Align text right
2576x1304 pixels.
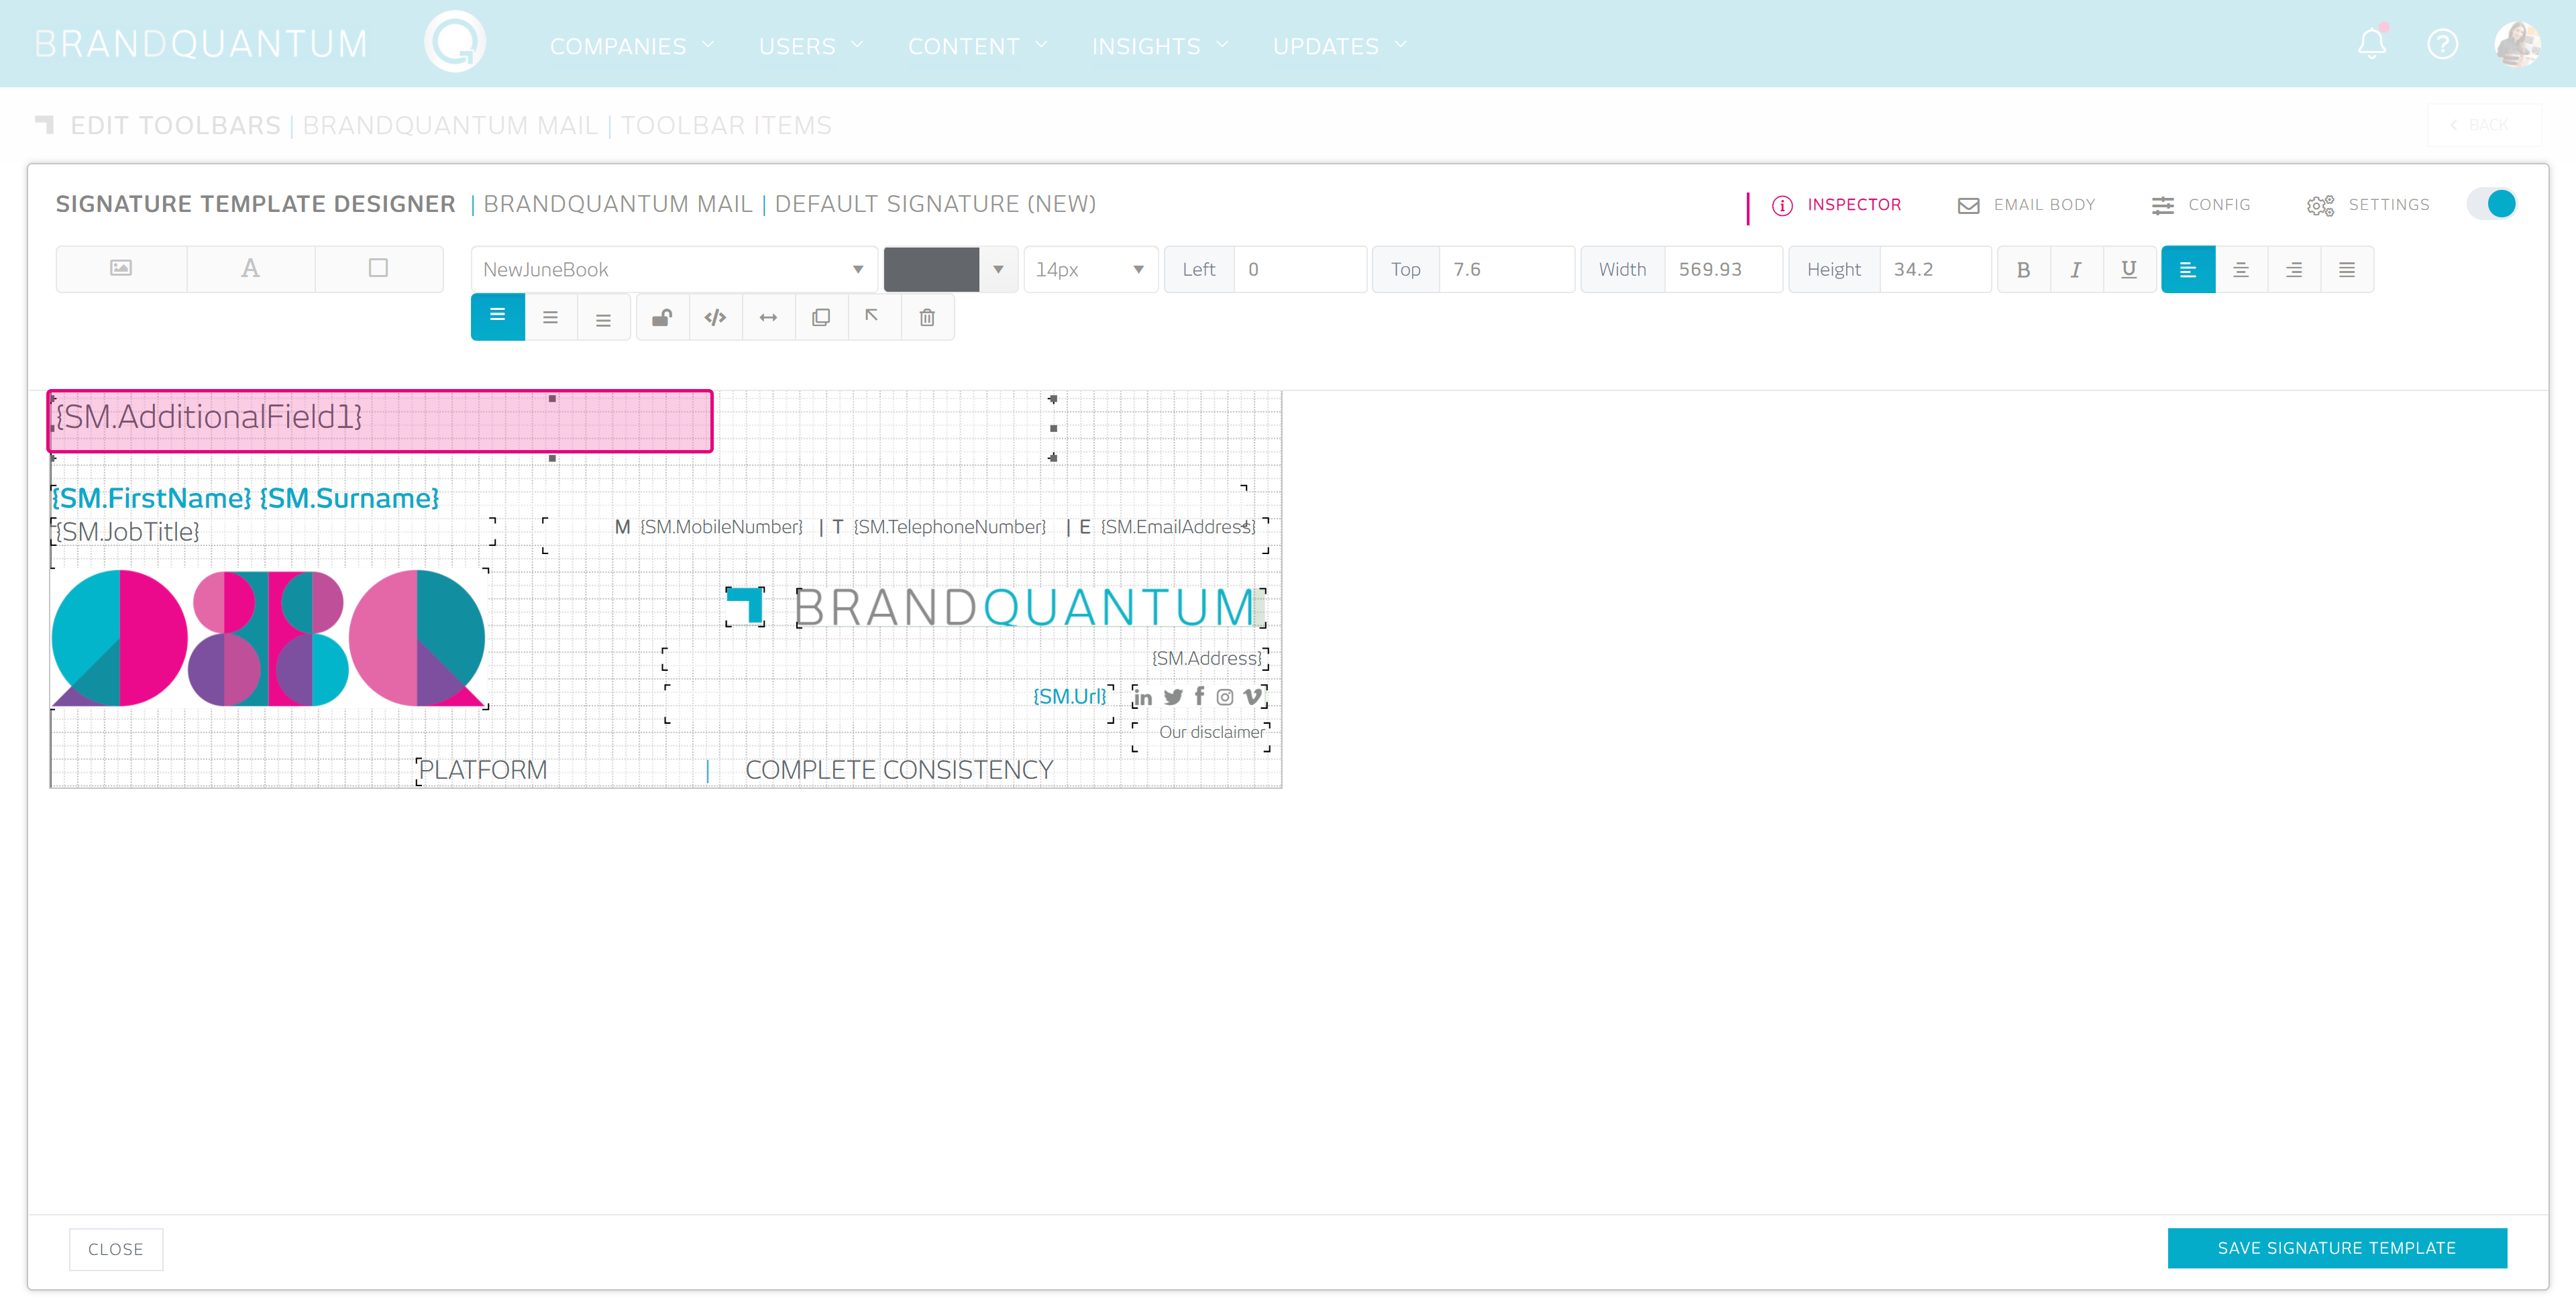coord(2294,269)
